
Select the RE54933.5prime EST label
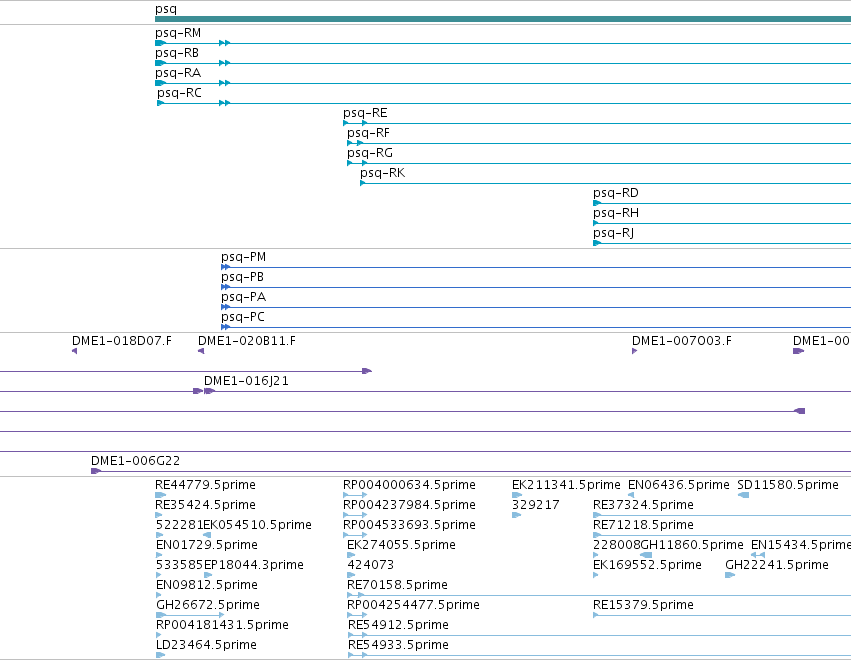398,645
